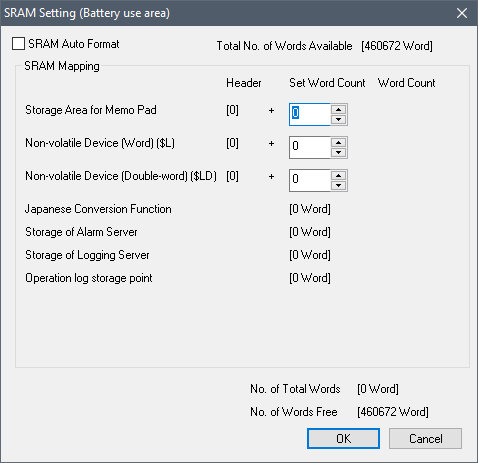Click the Non-volatile Device (Double-word) count field
This screenshot has width=478, height=463.
click(310, 180)
